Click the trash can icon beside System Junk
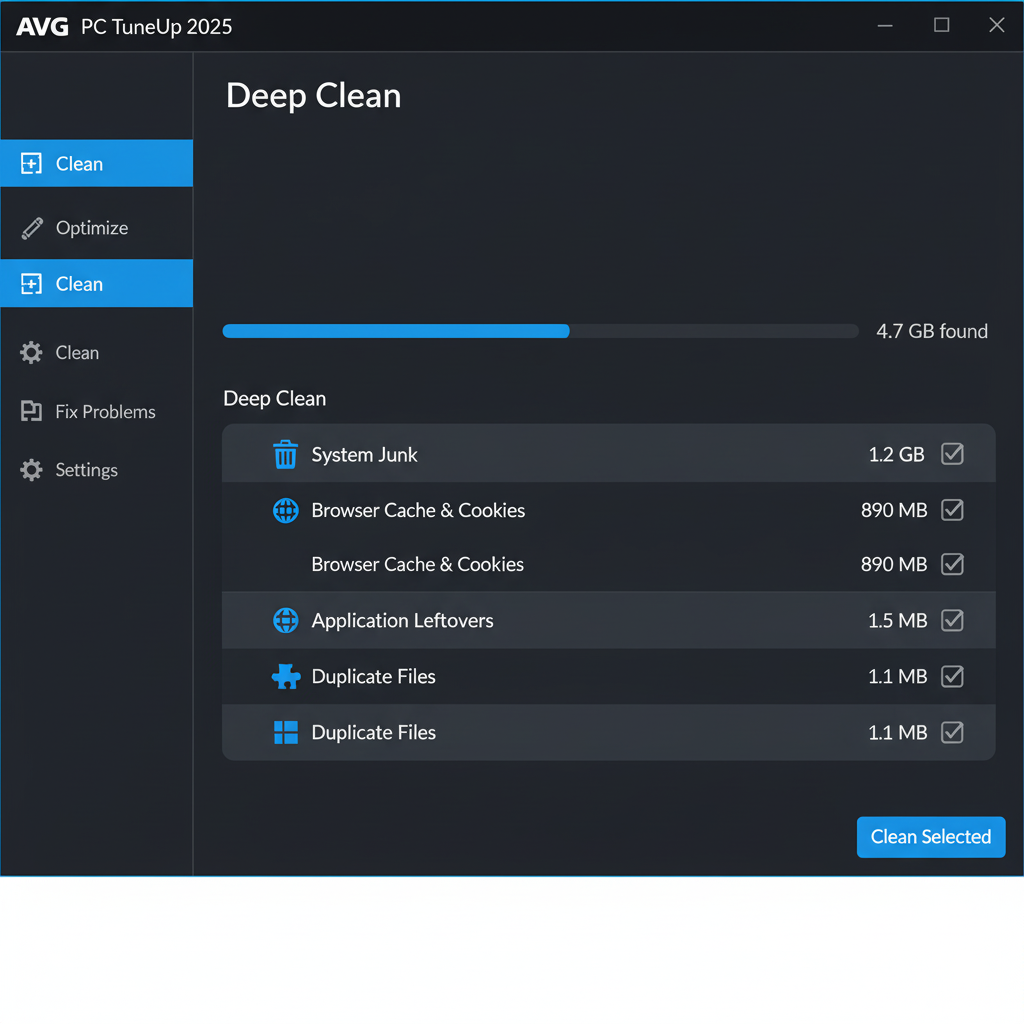 pyautogui.click(x=285, y=454)
